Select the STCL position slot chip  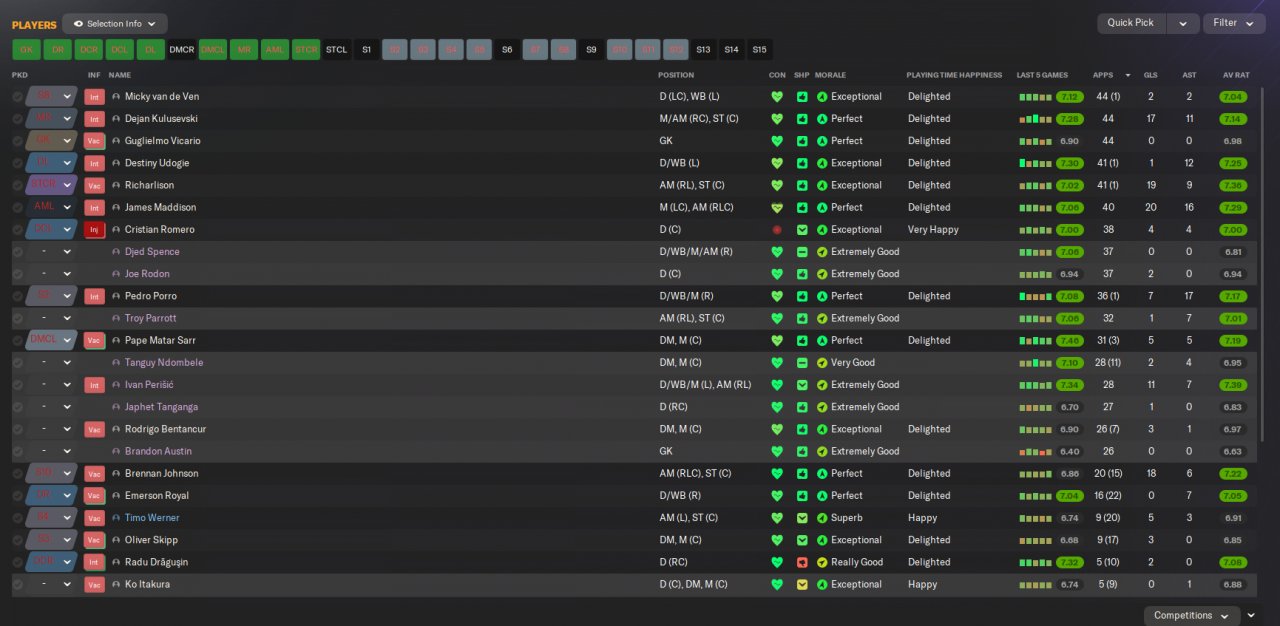pyautogui.click(x=337, y=50)
